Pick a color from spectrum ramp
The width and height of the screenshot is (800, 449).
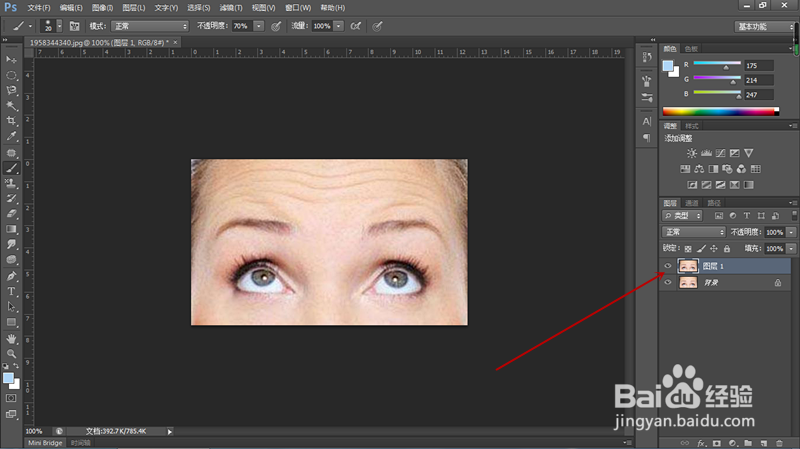720,112
